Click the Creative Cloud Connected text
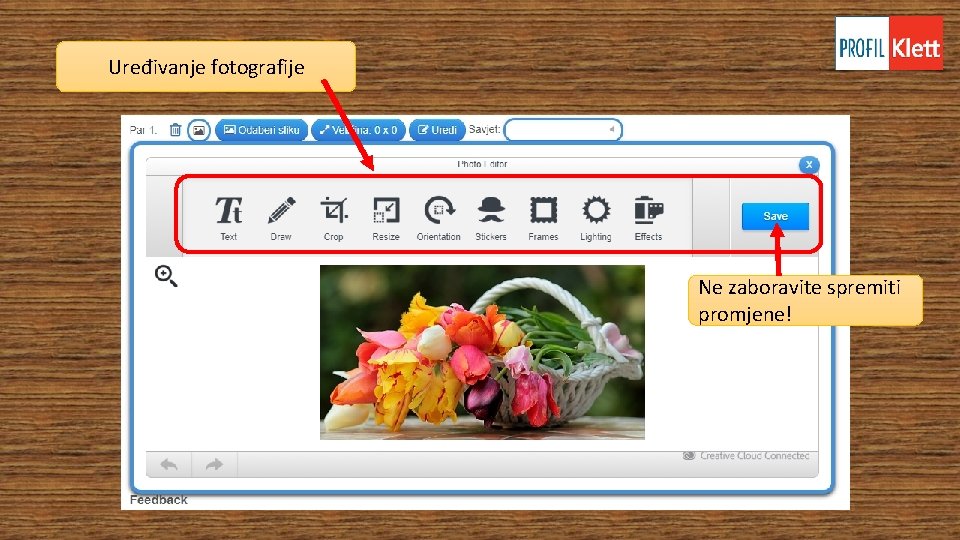 click(754, 456)
